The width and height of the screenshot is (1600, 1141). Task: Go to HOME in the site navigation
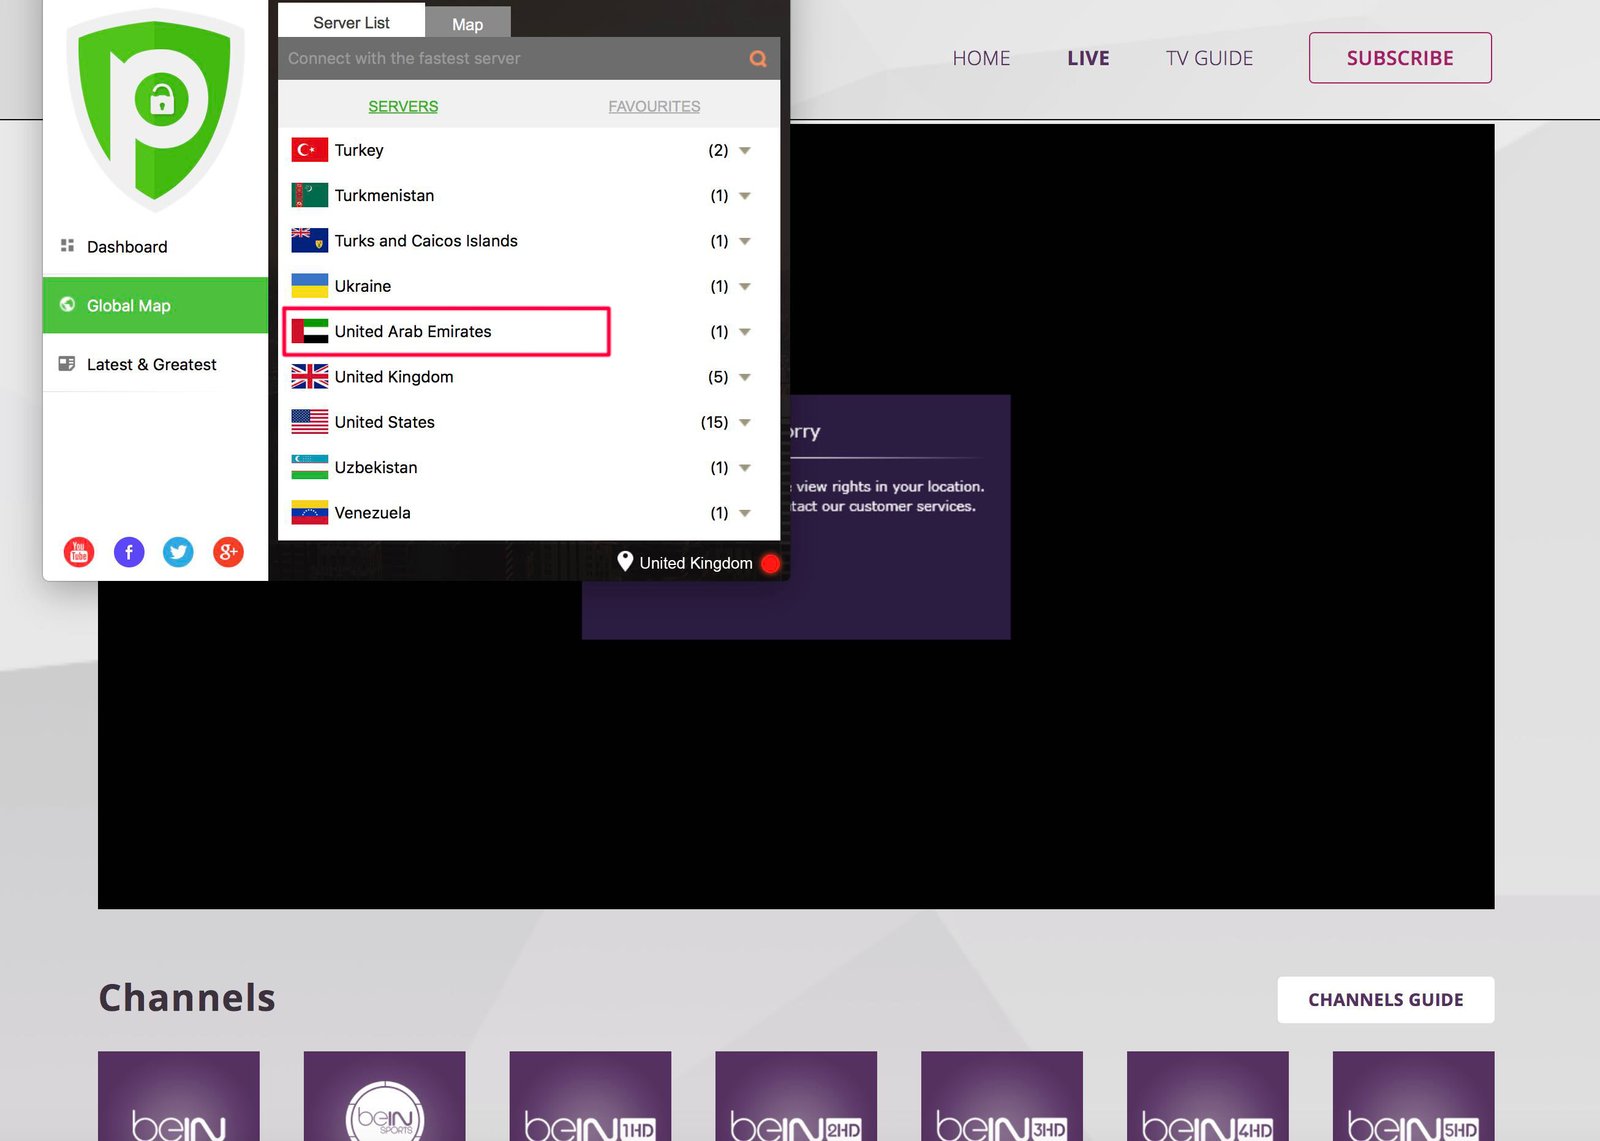(981, 58)
